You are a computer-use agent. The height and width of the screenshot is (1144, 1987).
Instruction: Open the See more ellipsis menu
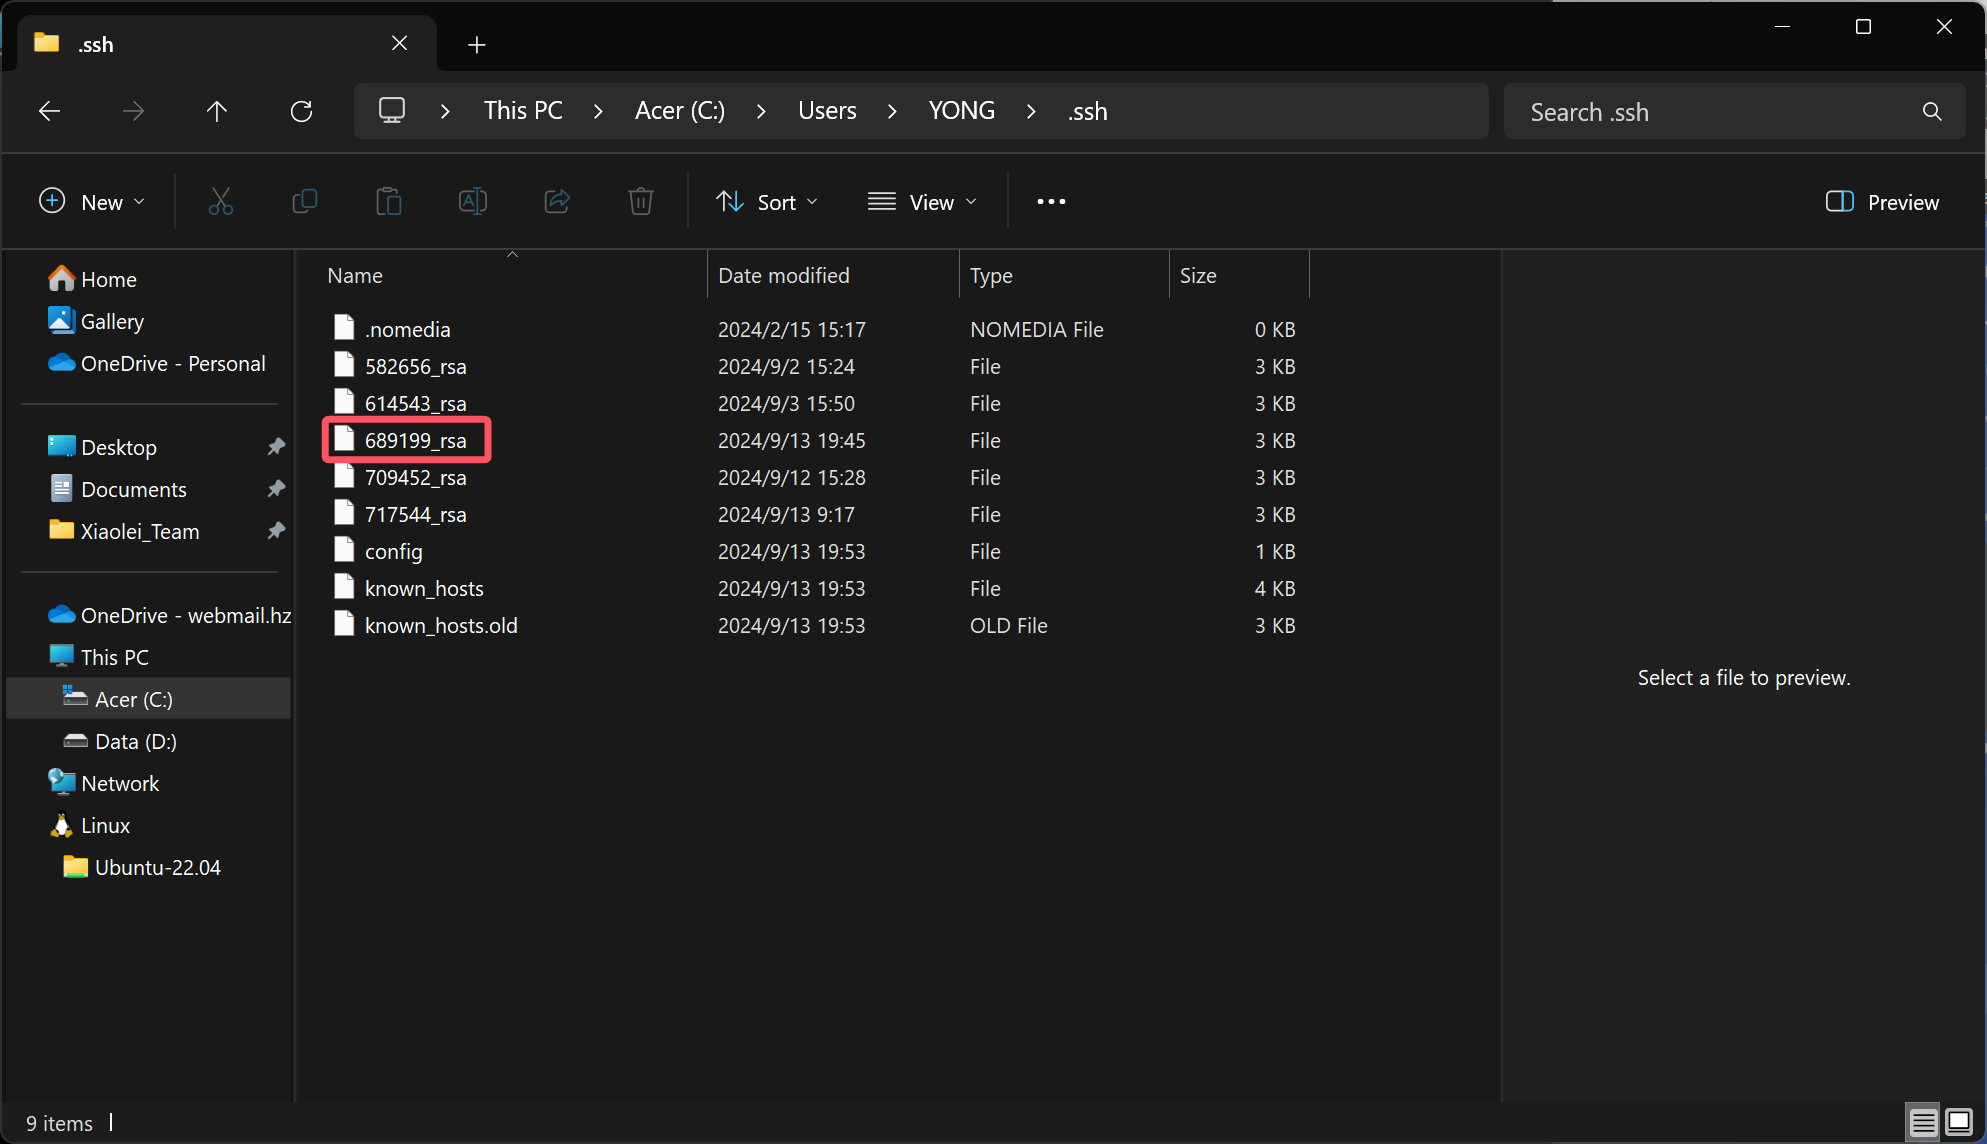pyautogui.click(x=1051, y=202)
